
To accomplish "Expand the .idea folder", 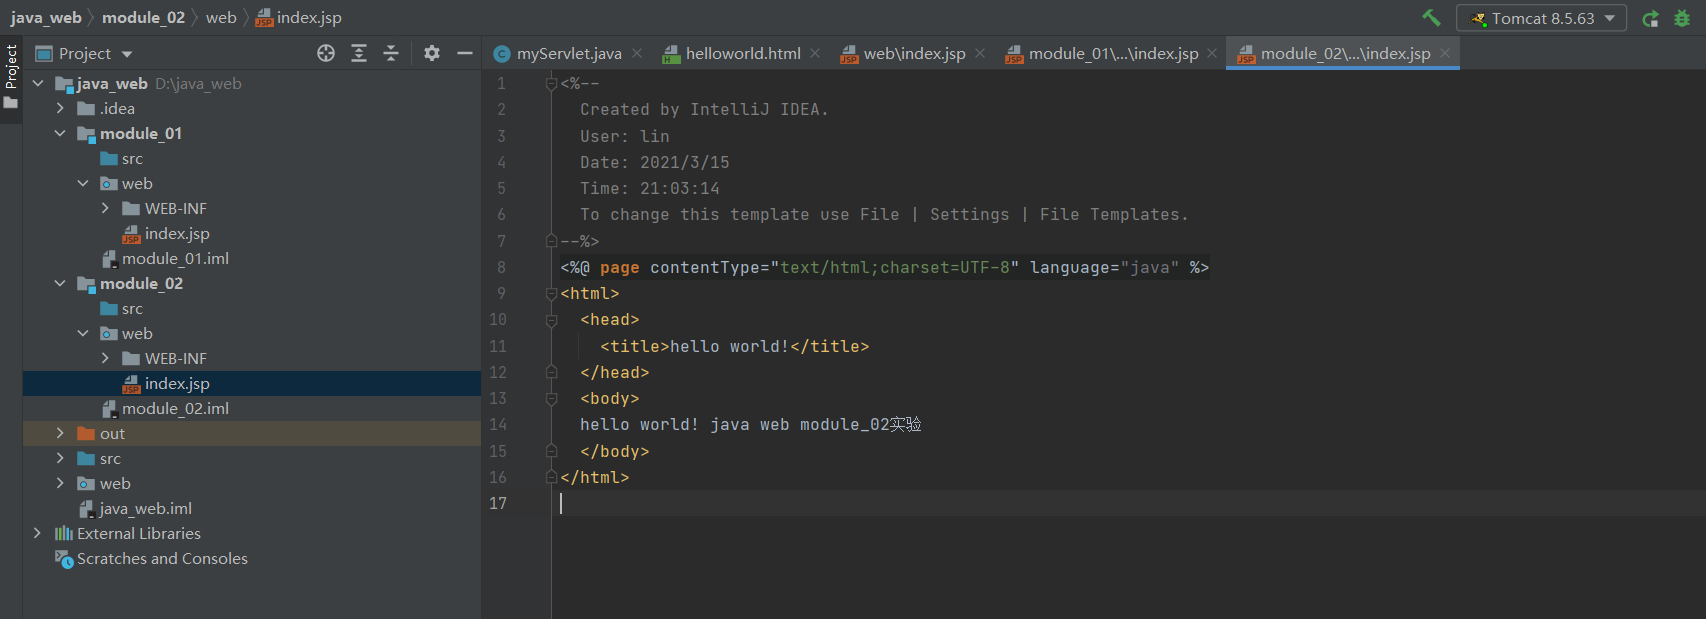I will pyautogui.click(x=60, y=108).
